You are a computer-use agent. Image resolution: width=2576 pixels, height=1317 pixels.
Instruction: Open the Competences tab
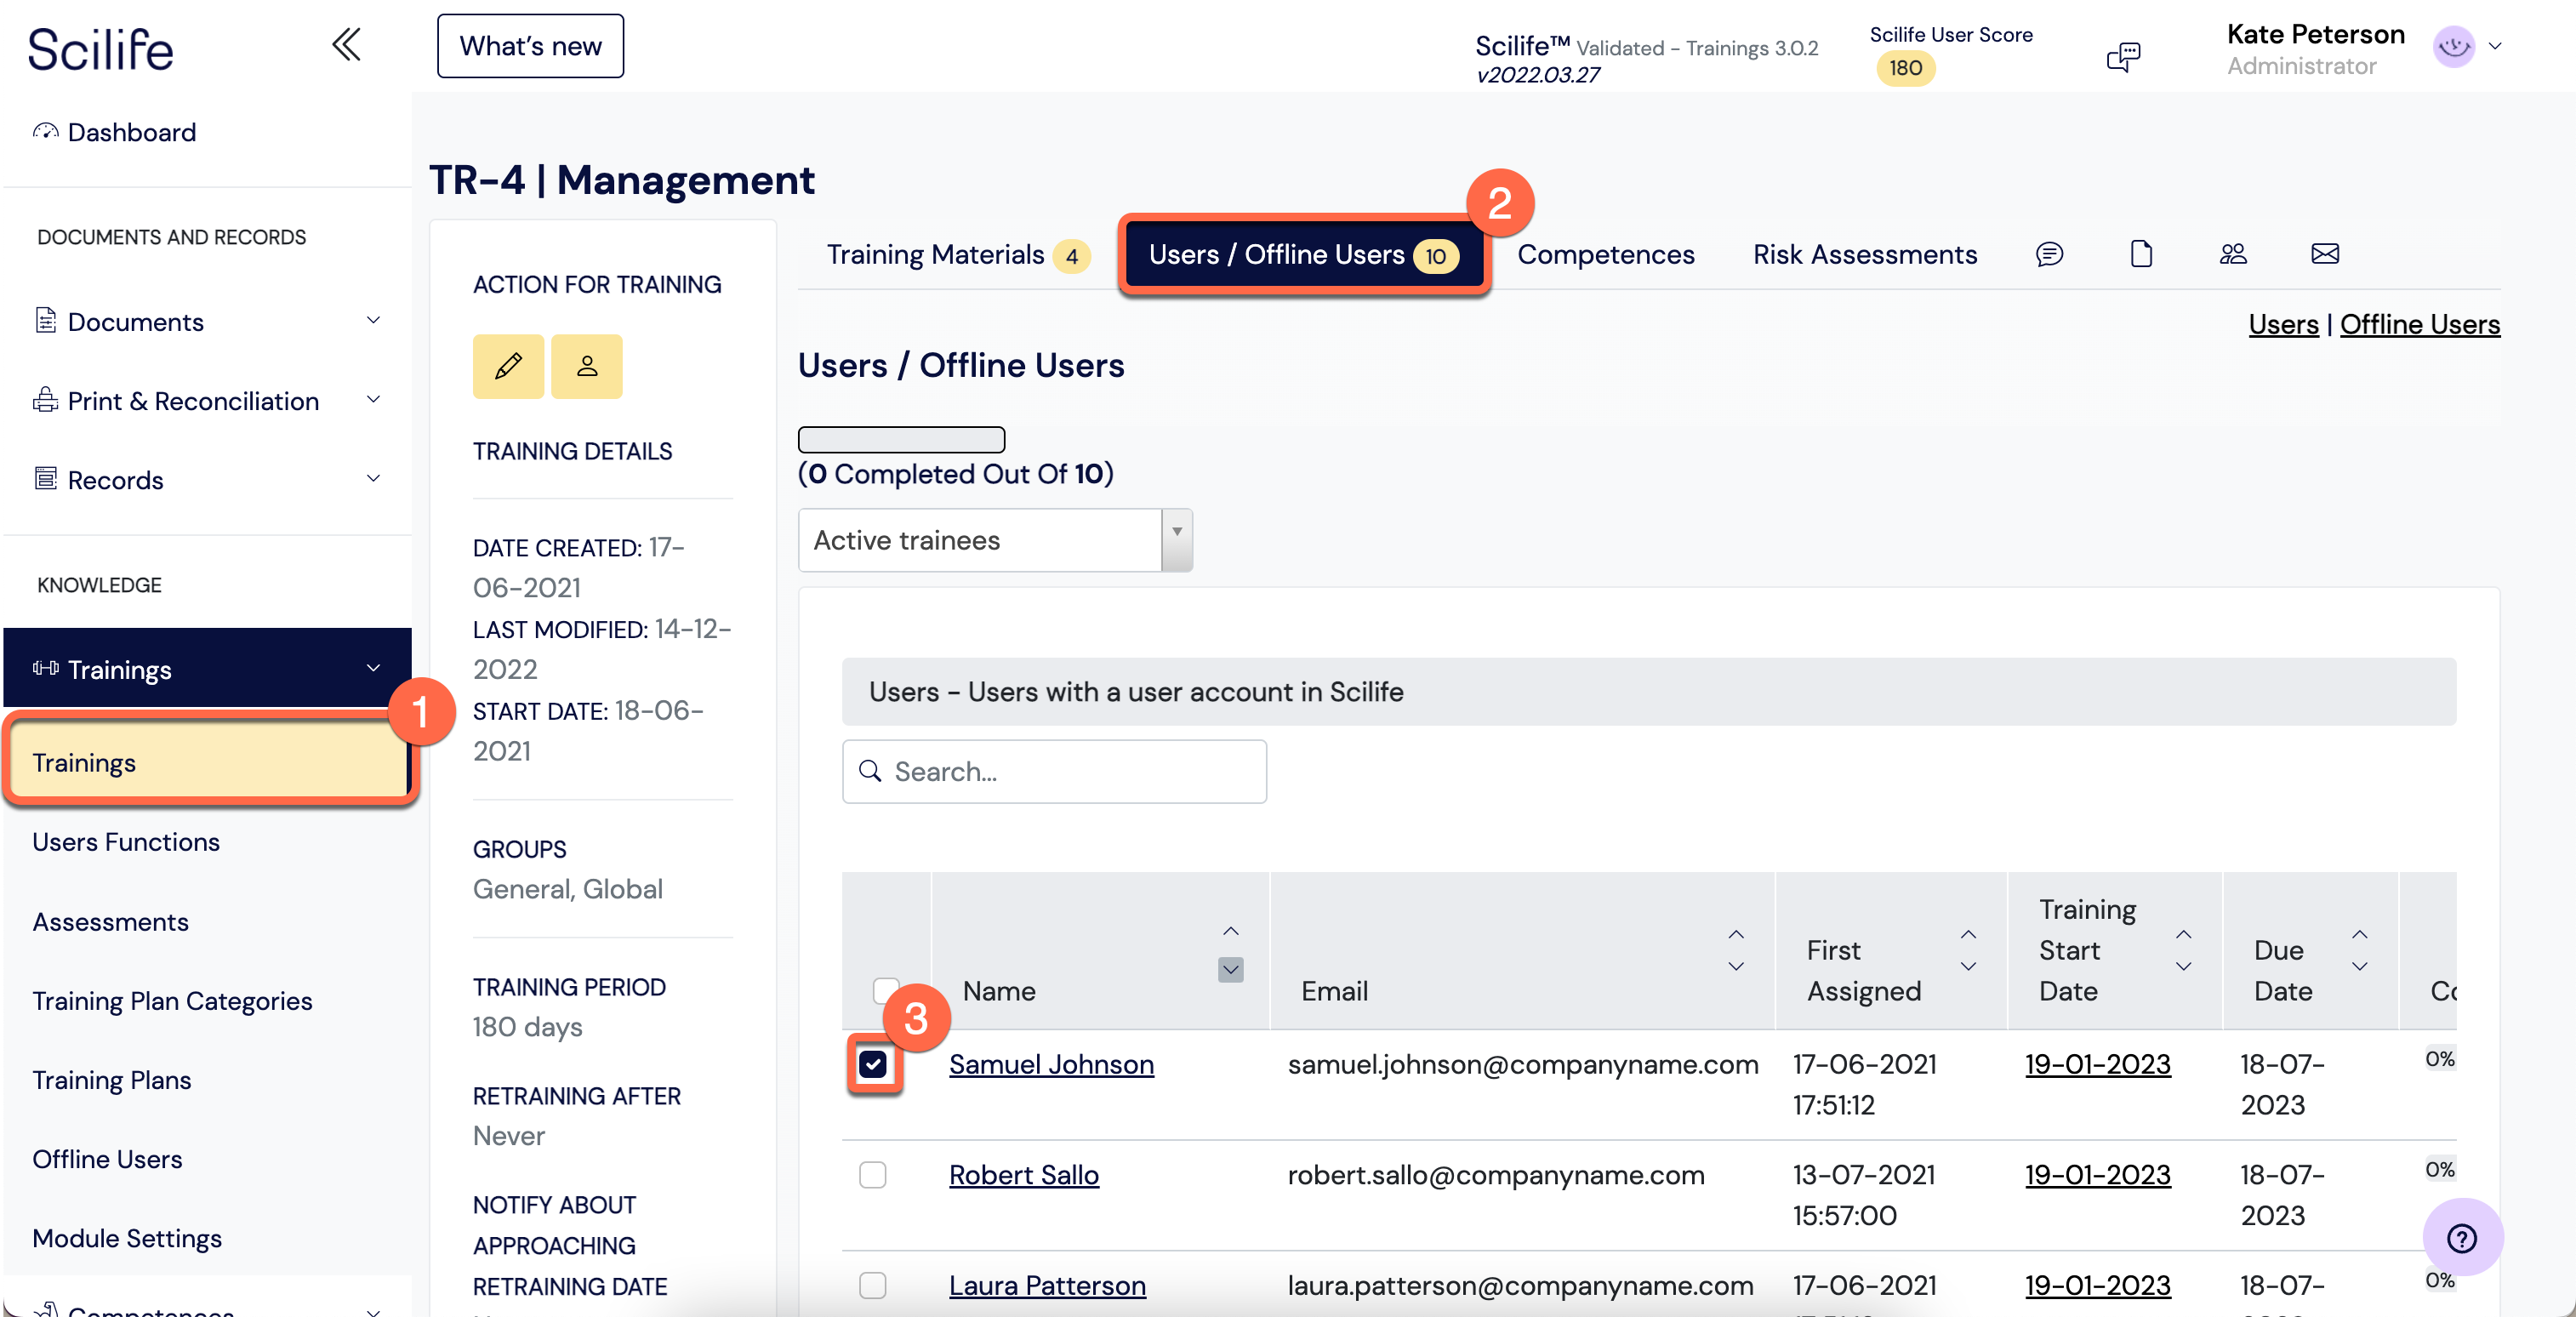click(1606, 254)
